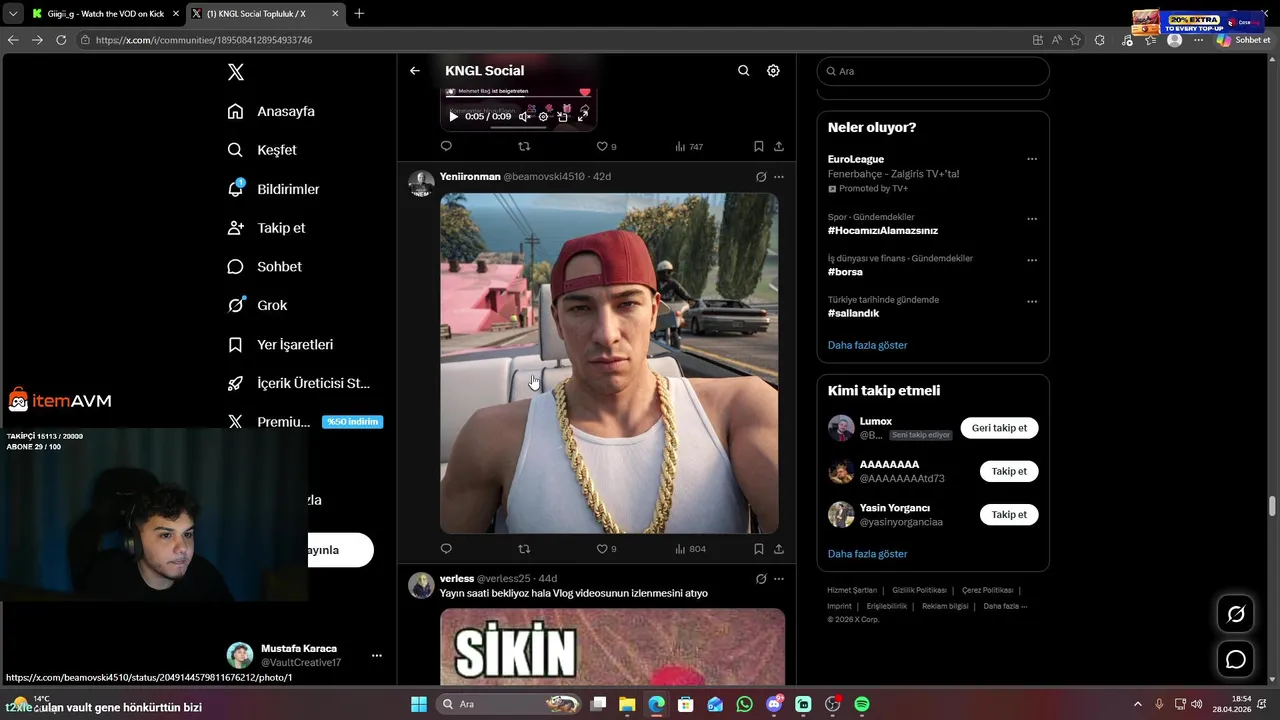
Task: Open the floating chat messages button
Action: pyautogui.click(x=1236, y=660)
